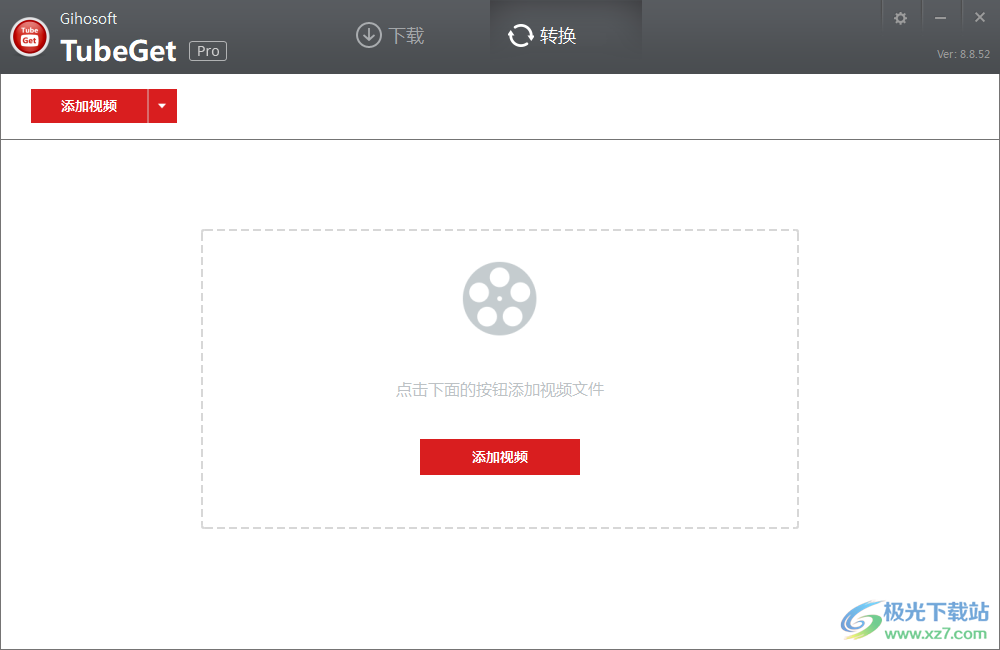Click the Pro badge label

(208, 51)
